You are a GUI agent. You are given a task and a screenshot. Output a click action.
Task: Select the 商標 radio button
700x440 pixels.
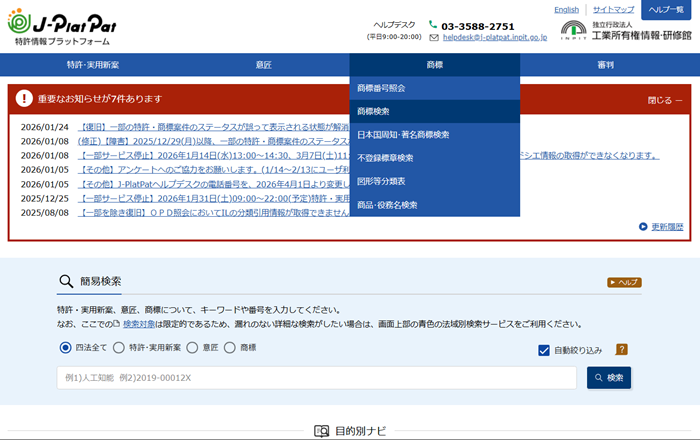click(x=229, y=348)
